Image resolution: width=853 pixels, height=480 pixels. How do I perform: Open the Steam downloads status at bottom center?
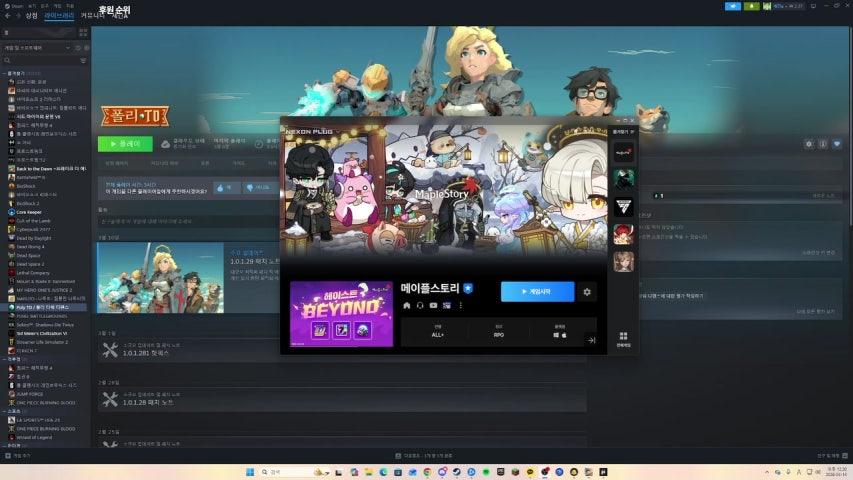[424, 456]
